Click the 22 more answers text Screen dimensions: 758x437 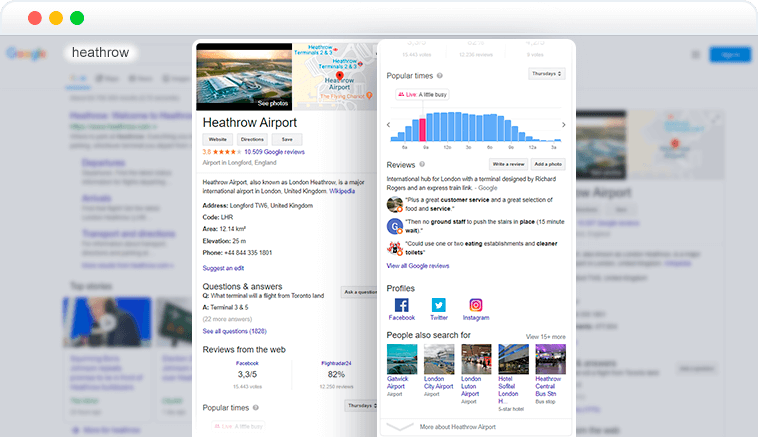tap(227, 319)
